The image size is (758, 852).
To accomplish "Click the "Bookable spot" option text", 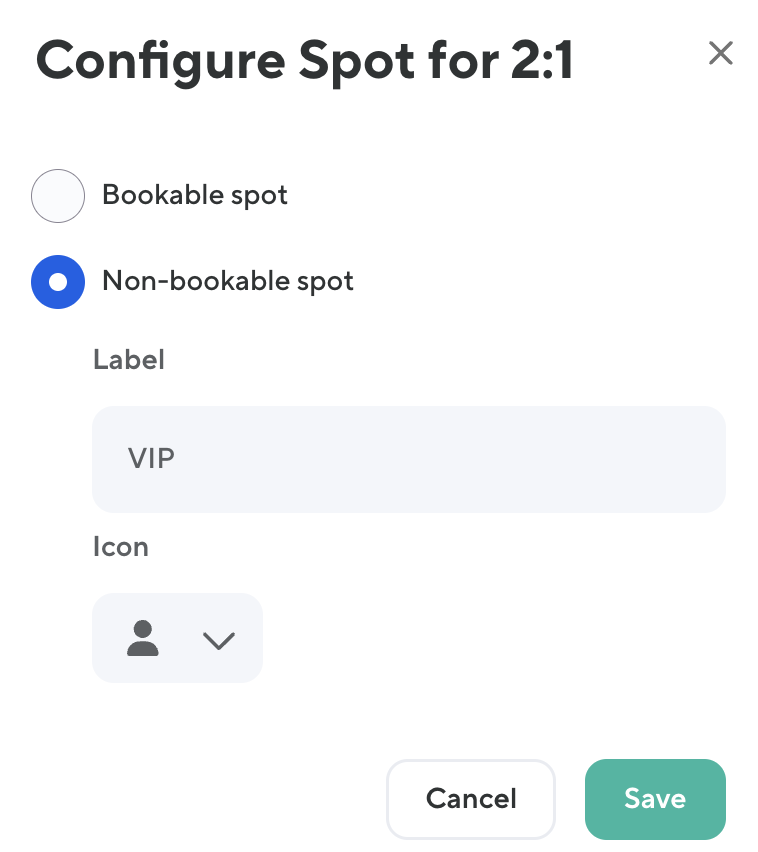I will (x=195, y=195).
